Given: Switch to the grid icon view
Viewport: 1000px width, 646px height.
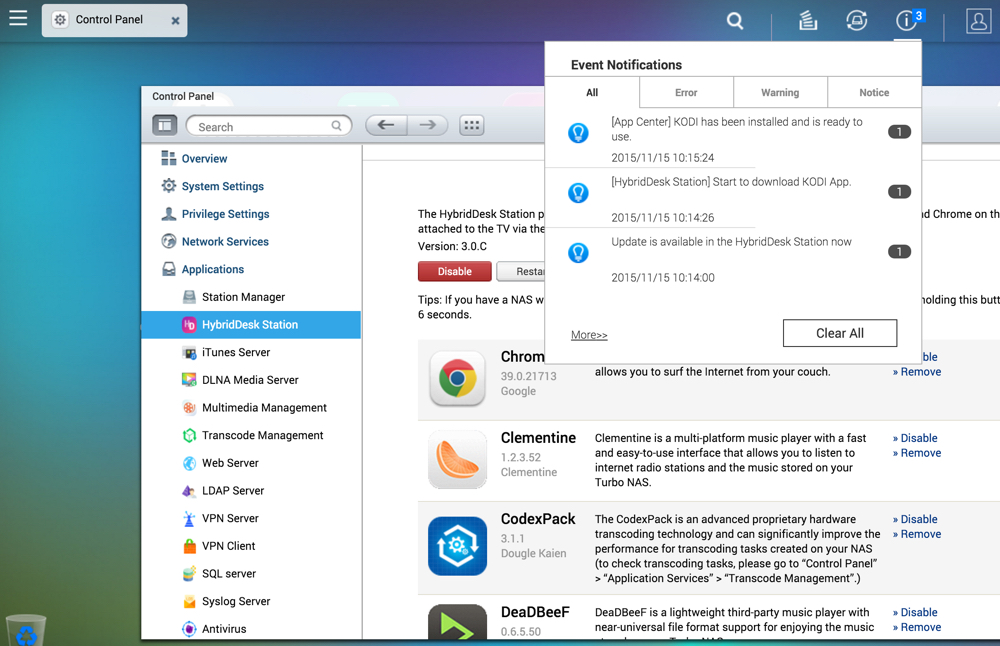Looking at the screenshot, I should coord(472,125).
